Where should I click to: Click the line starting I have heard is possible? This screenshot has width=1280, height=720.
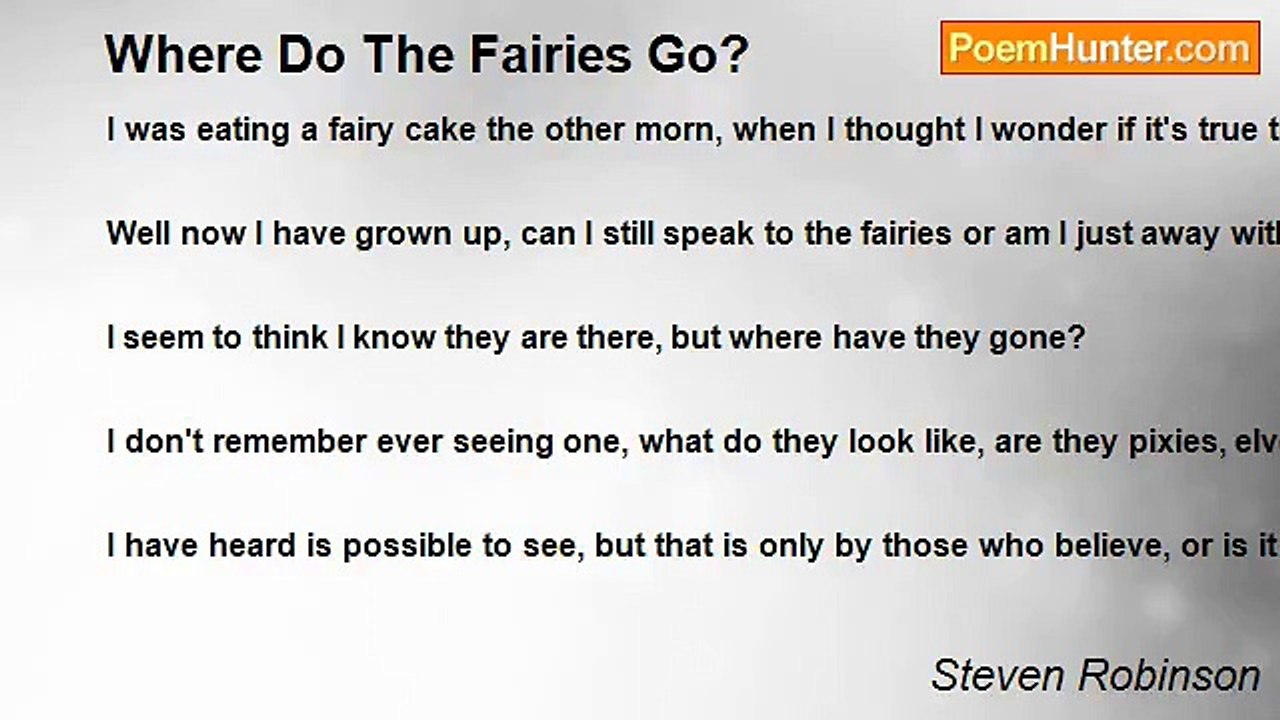coord(693,545)
